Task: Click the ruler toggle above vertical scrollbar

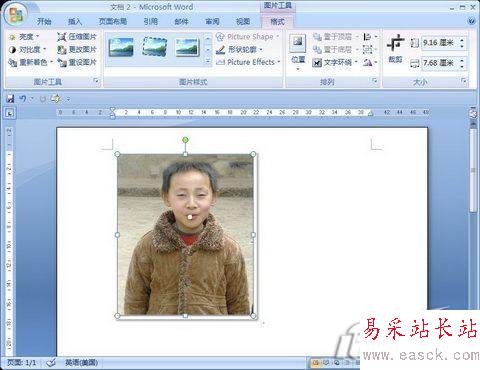Action: click(x=473, y=114)
